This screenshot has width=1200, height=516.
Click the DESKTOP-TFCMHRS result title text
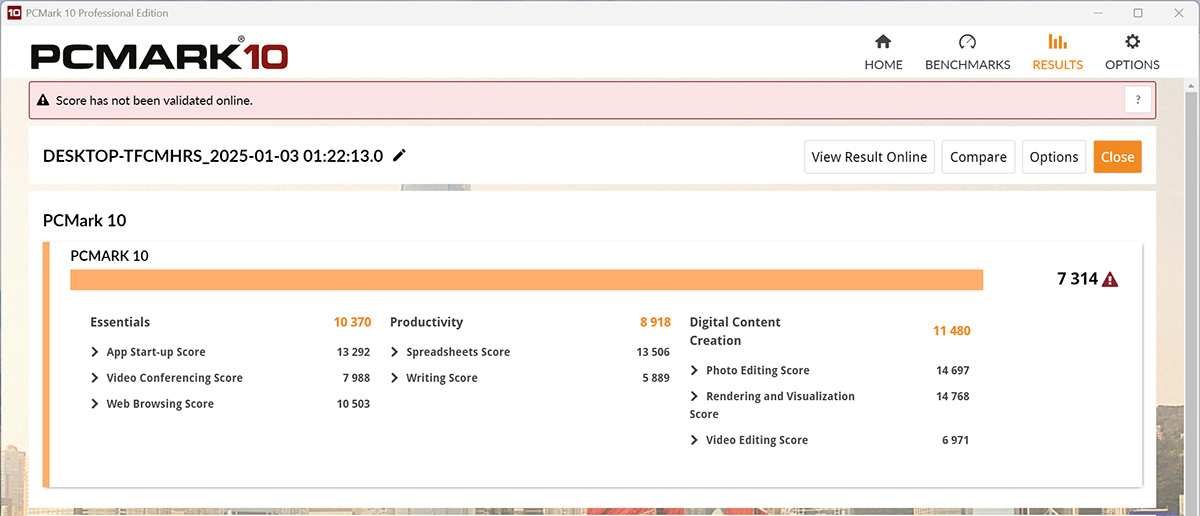click(x=213, y=156)
